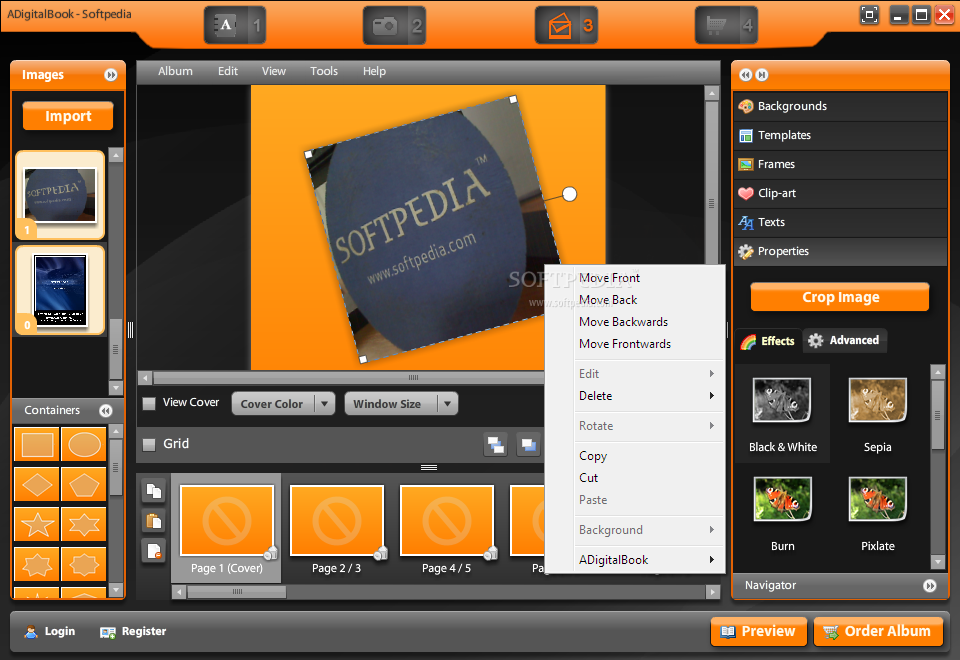The width and height of the screenshot is (960, 660).
Task: Click the Crop Image button
Action: click(840, 297)
